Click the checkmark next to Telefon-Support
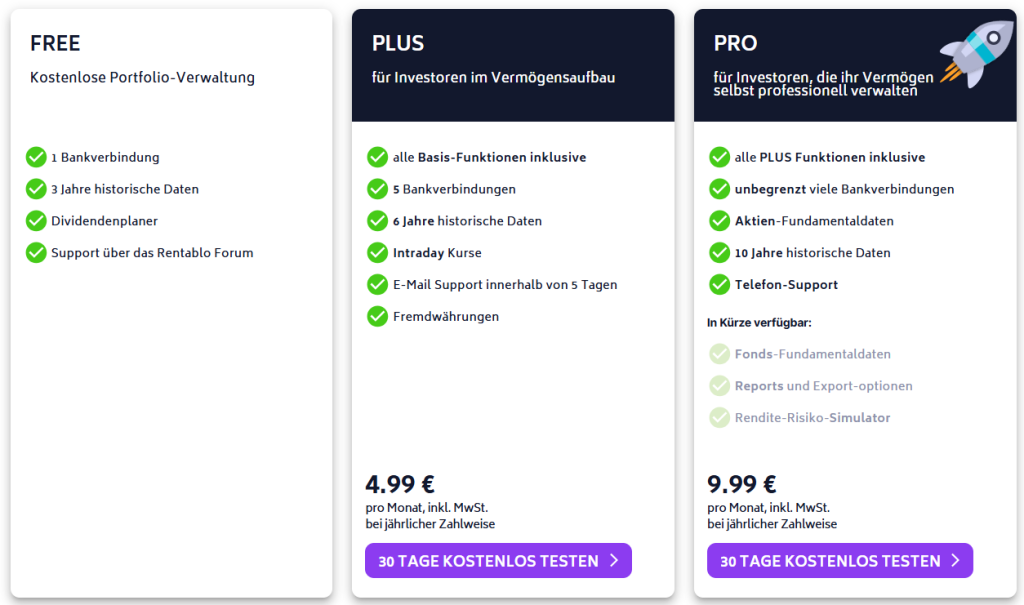 pyautogui.click(x=719, y=285)
